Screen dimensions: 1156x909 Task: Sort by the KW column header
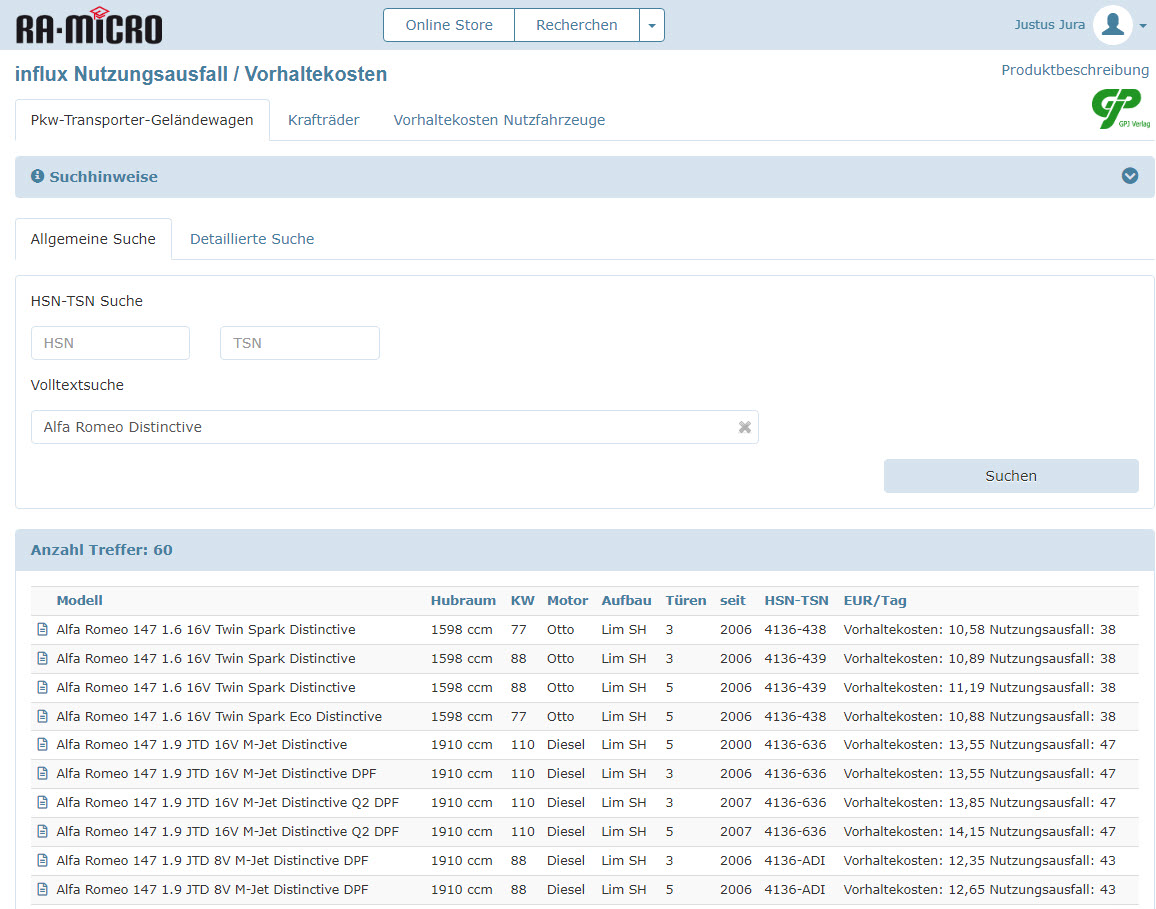tap(522, 600)
